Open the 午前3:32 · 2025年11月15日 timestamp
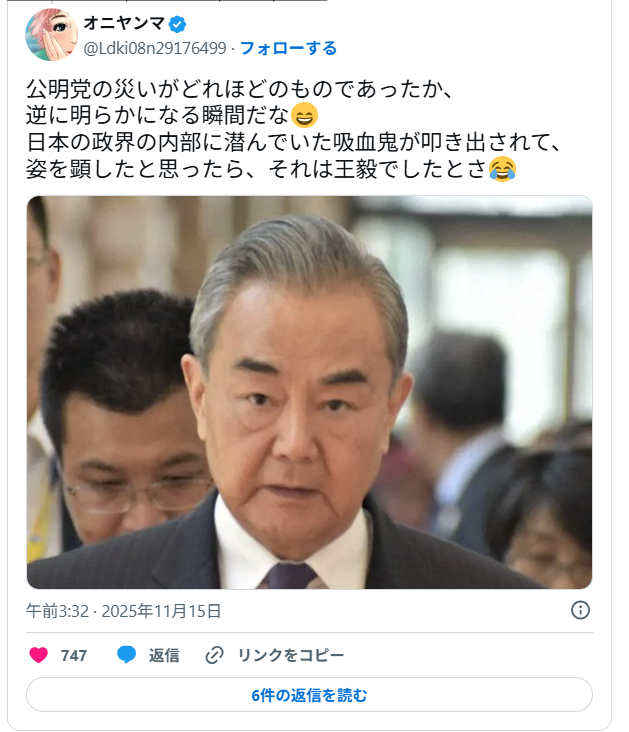This screenshot has height=732, width=629. coord(123,611)
